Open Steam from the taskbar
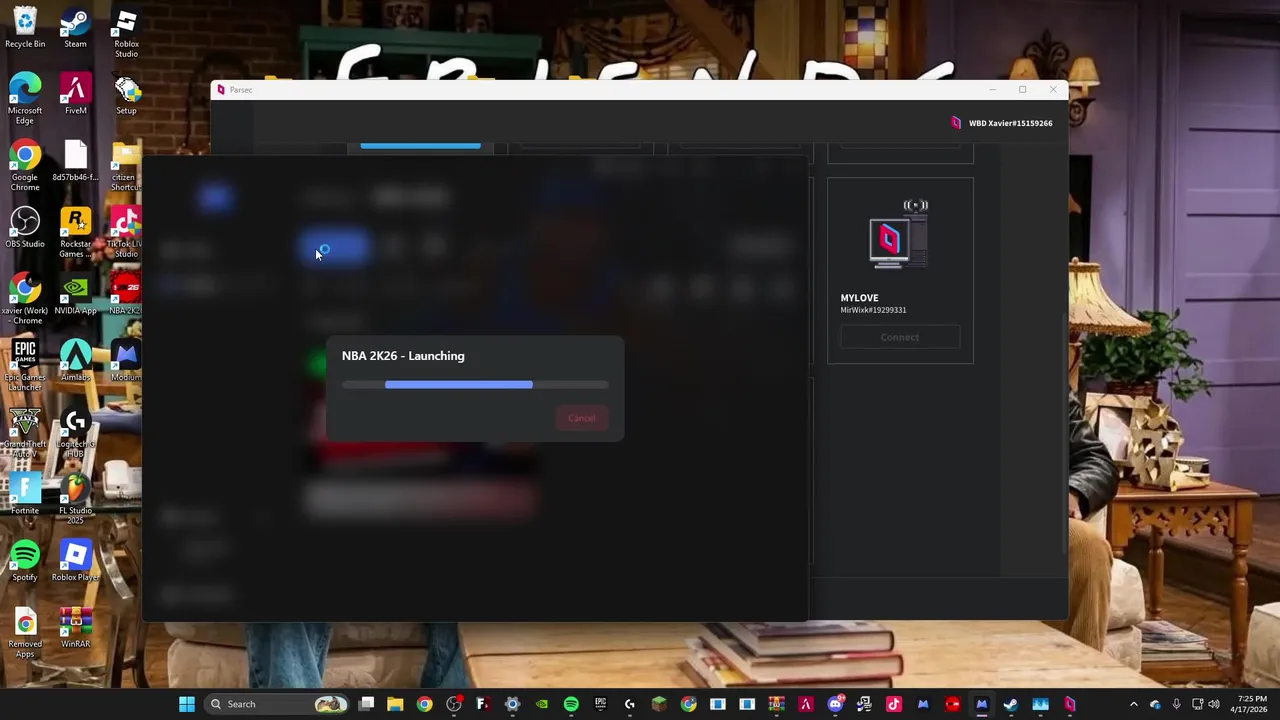Image resolution: width=1280 pixels, height=720 pixels. tap(1011, 704)
